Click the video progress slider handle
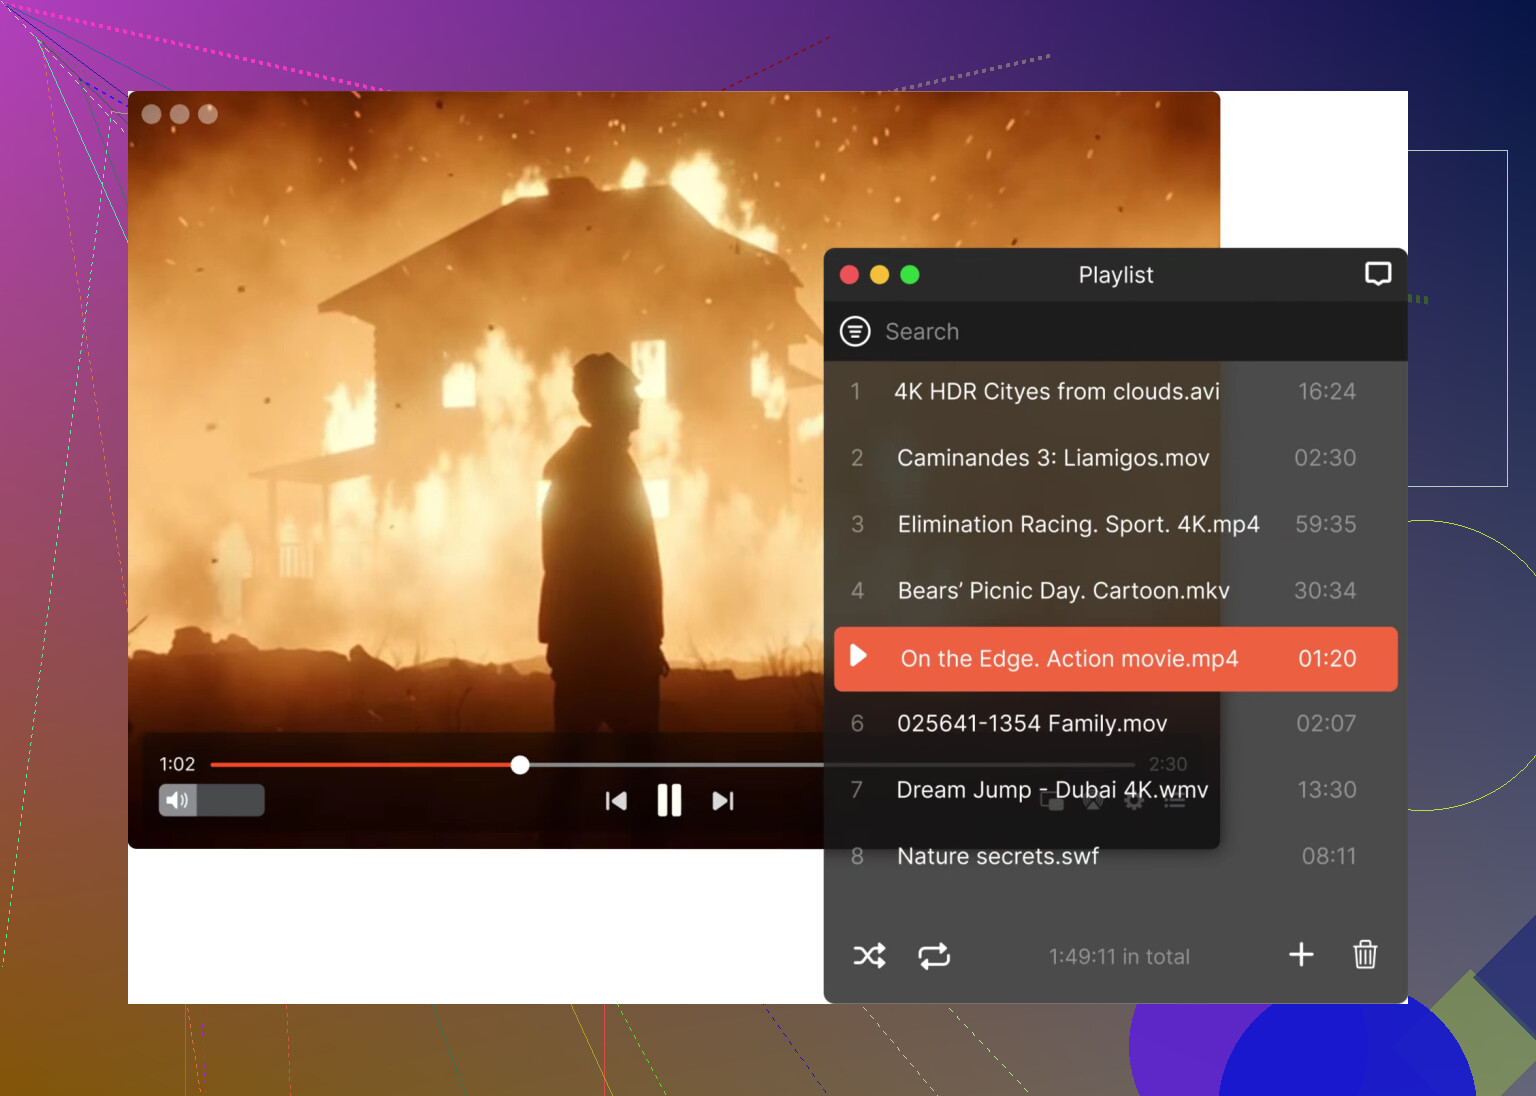Viewport: 1536px width, 1096px height. click(520, 765)
